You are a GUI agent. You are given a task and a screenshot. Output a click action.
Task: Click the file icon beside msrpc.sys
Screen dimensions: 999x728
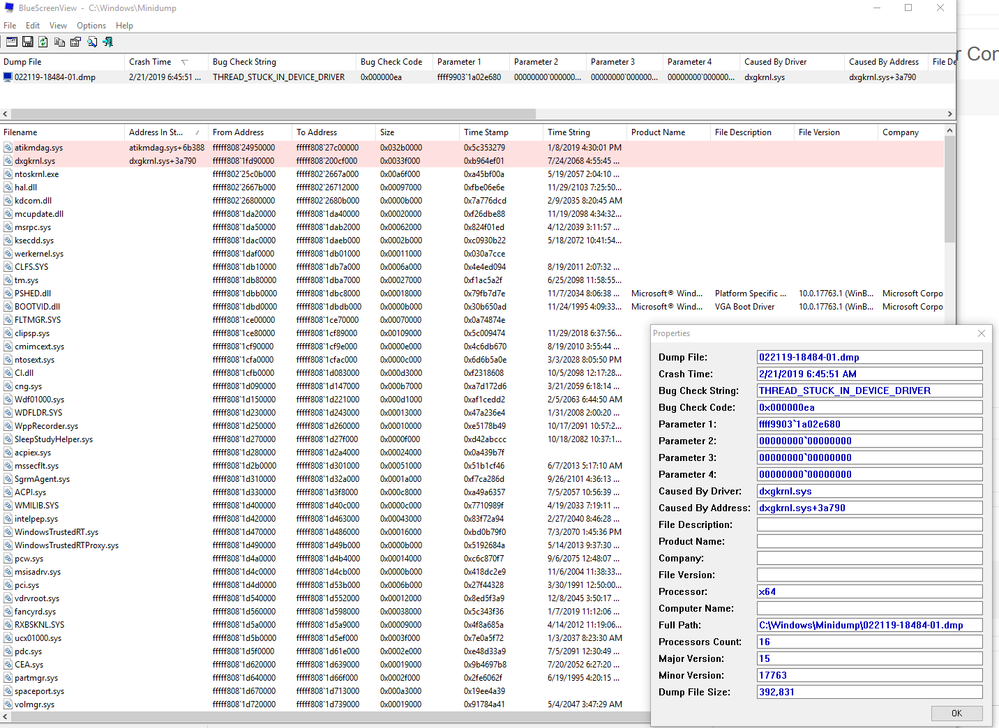8,227
